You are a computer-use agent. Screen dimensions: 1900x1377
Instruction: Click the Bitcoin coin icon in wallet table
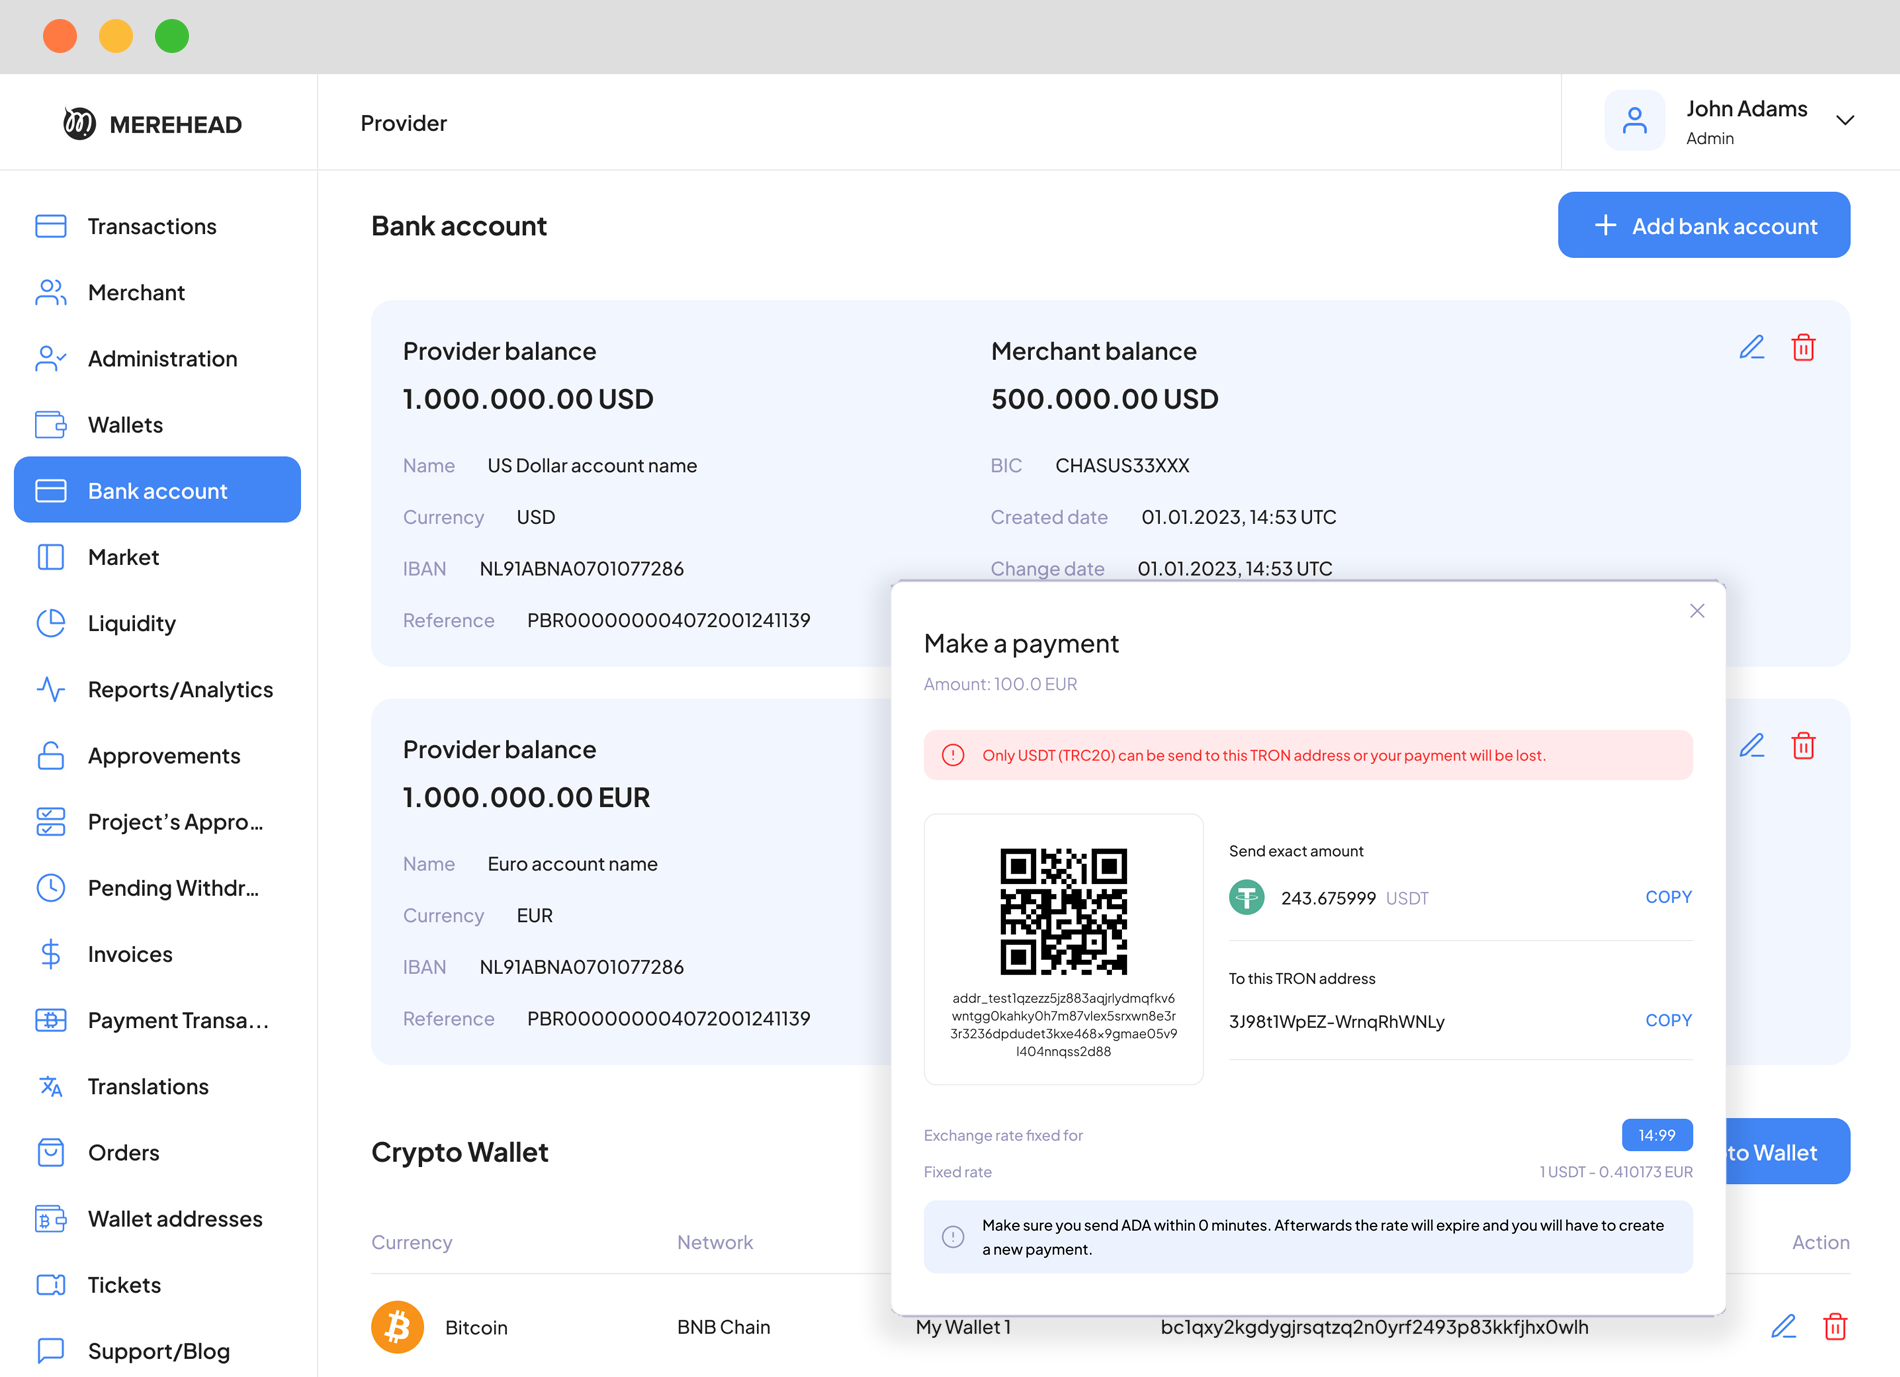[x=397, y=1327]
